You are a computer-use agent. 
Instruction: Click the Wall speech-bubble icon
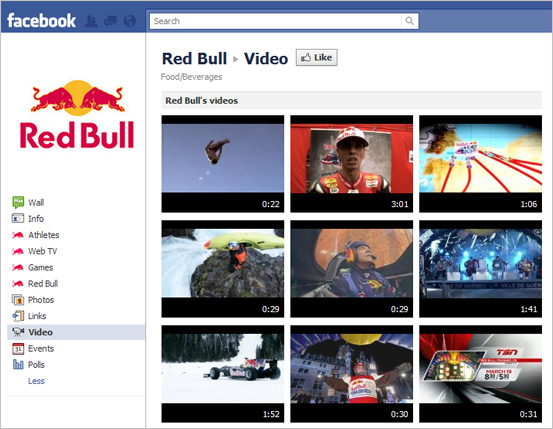pos(18,202)
